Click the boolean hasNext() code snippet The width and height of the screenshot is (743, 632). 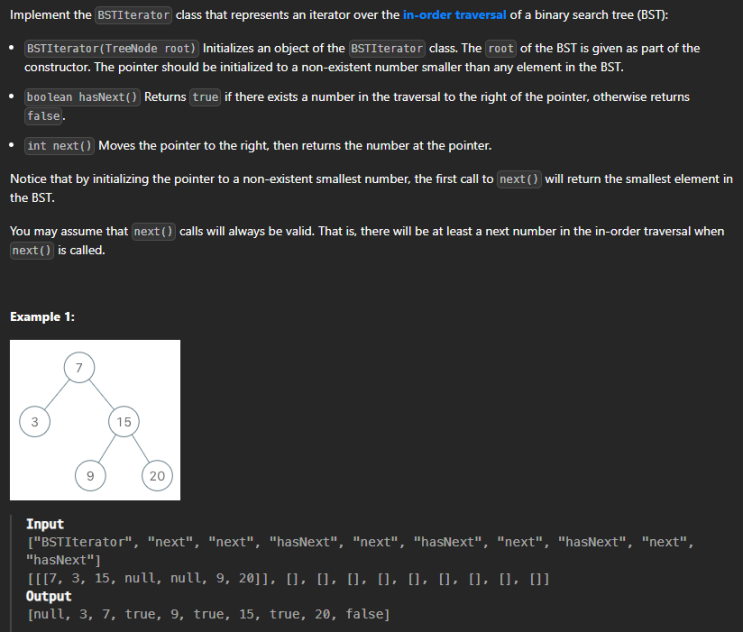82,97
